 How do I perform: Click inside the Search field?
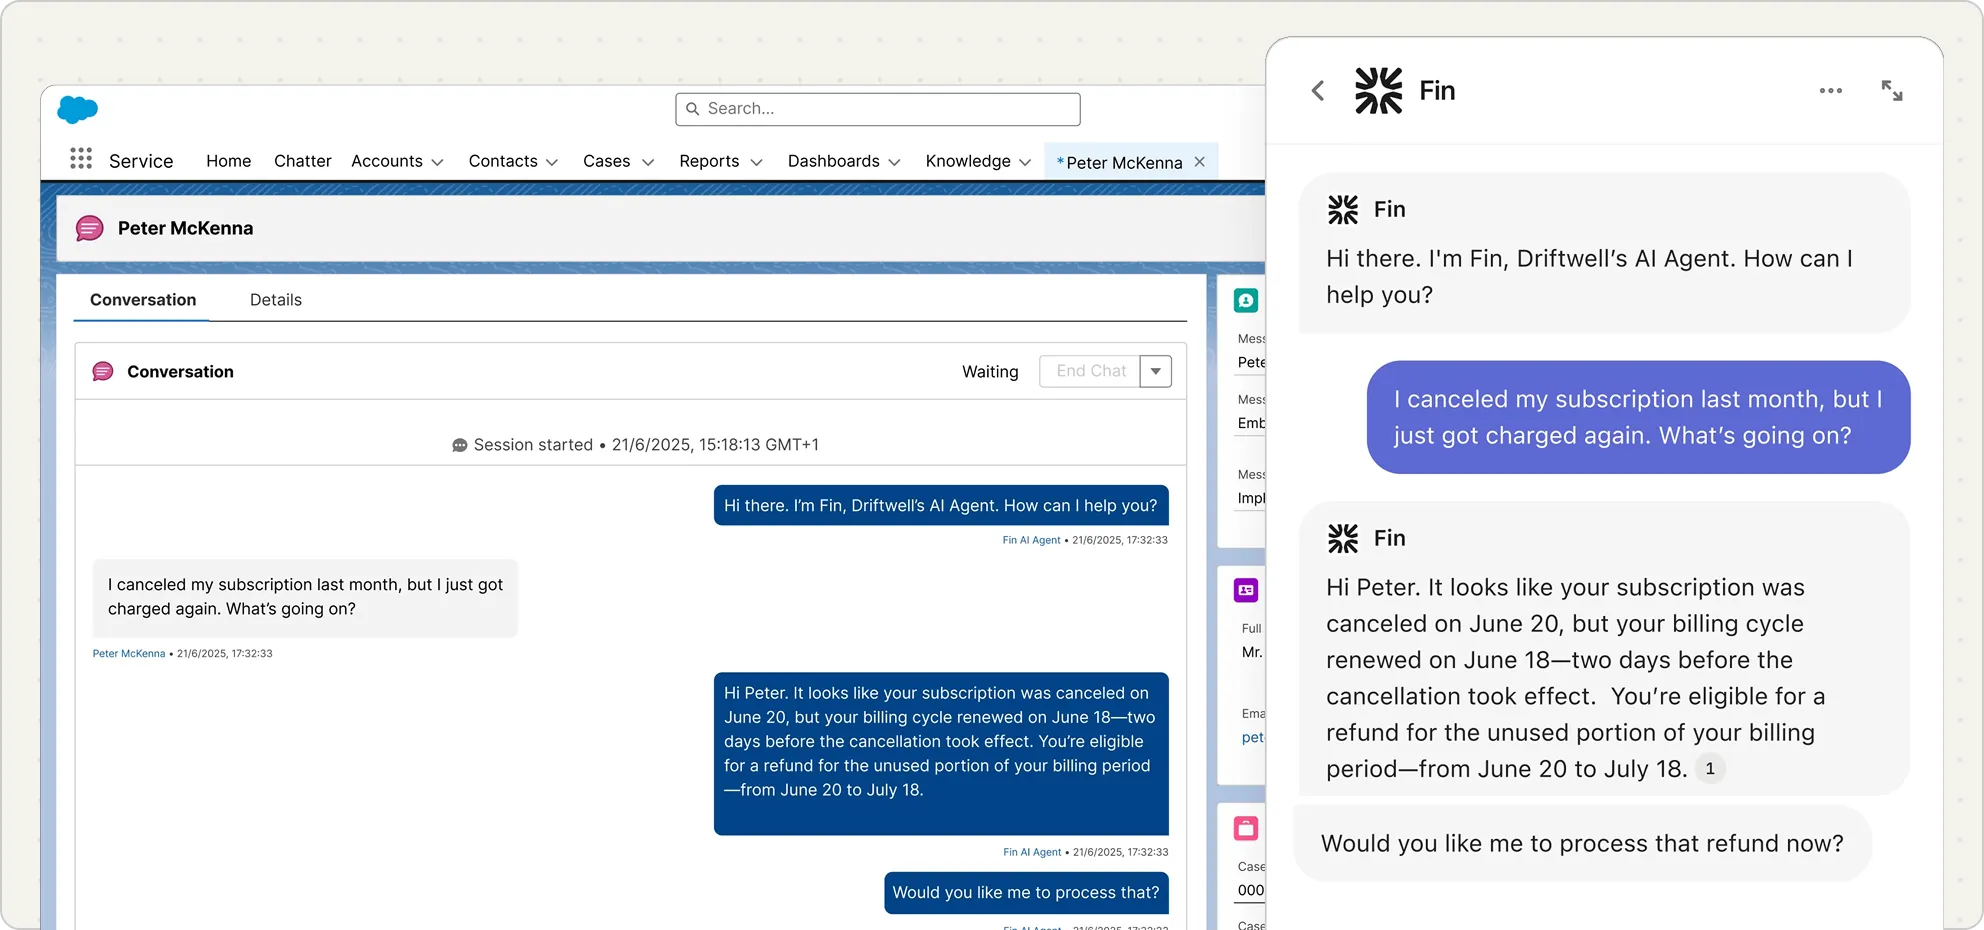[x=880, y=109]
